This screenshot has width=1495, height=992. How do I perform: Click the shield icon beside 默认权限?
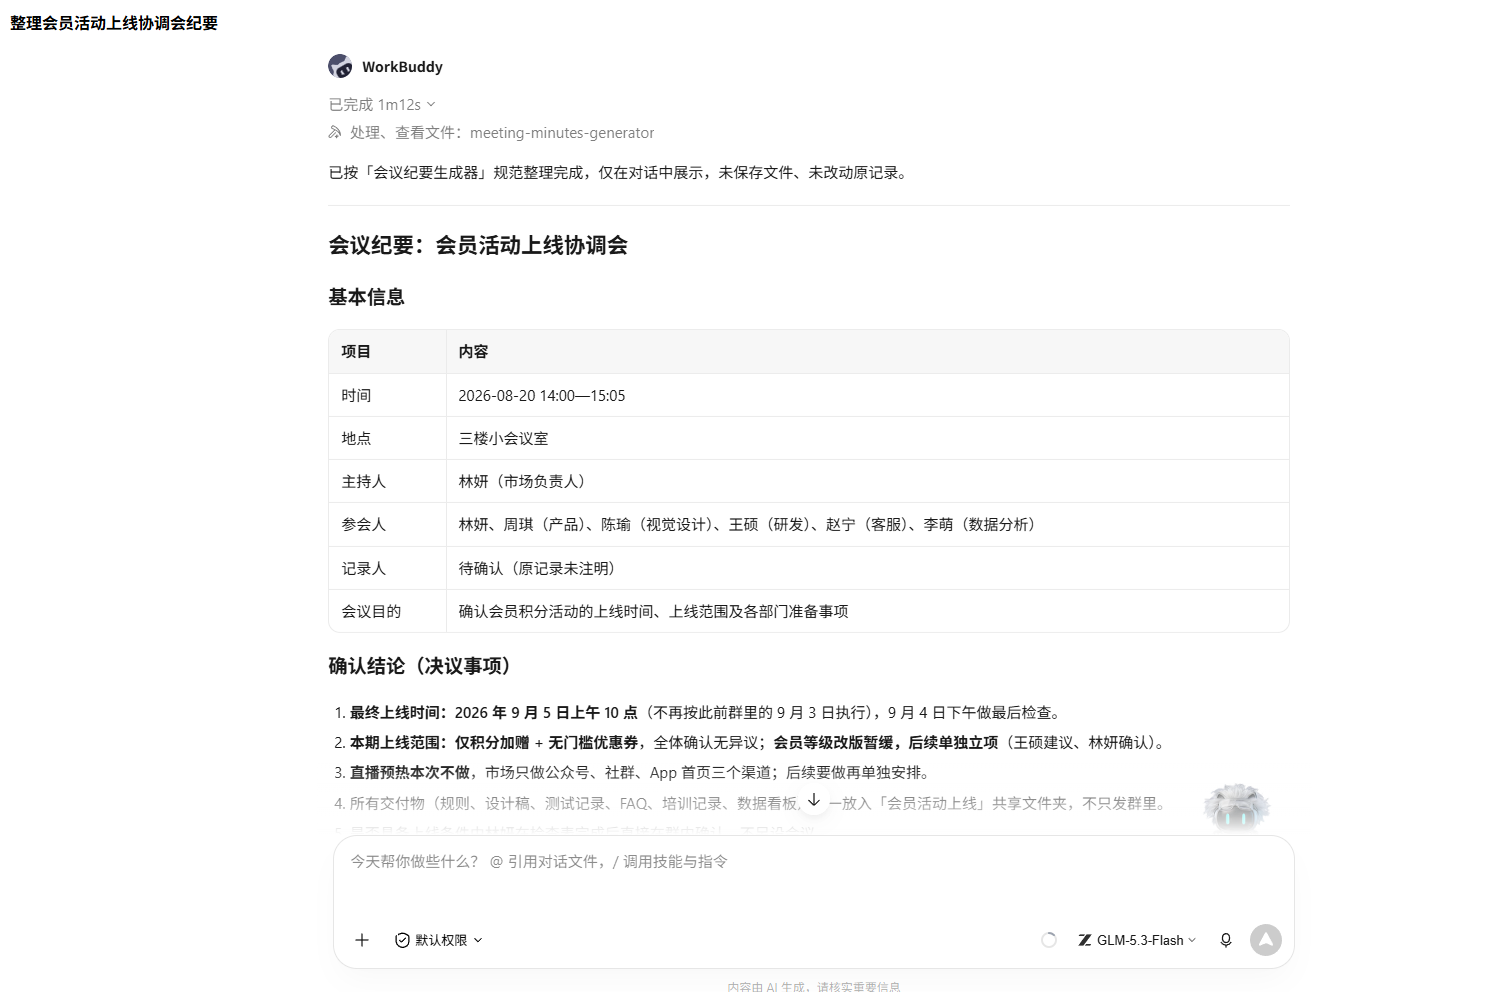click(402, 940)
